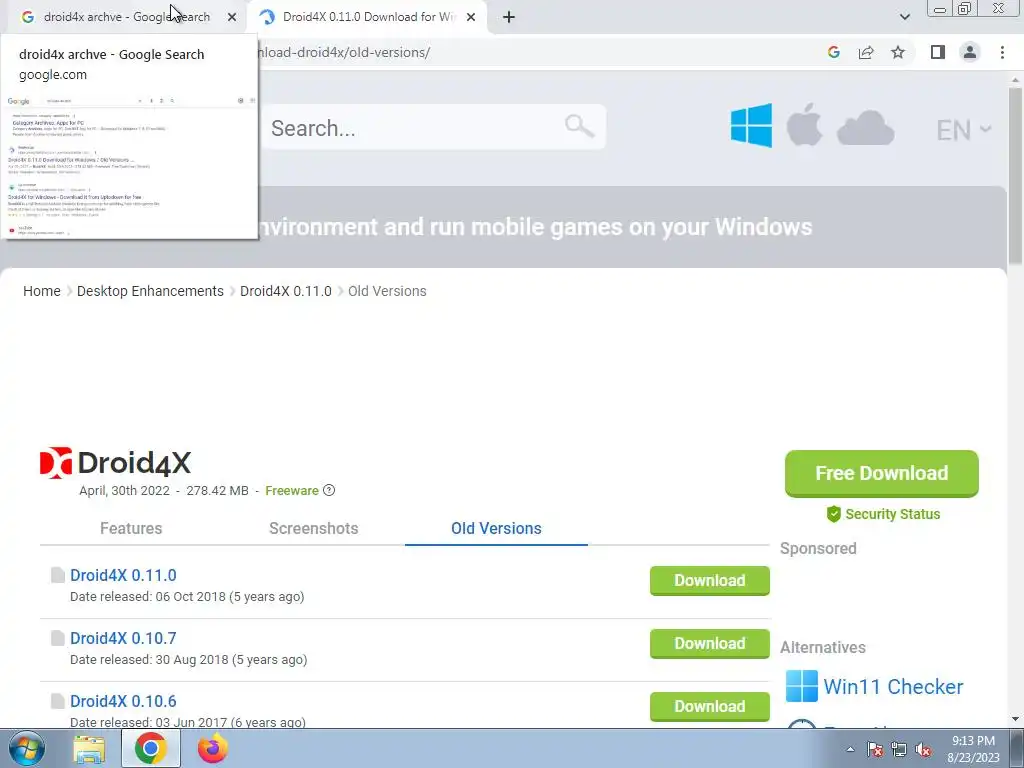This screenshot has height=768, width=1024.
Task: Click the Free Download button
Action: (x=882, y=473)
